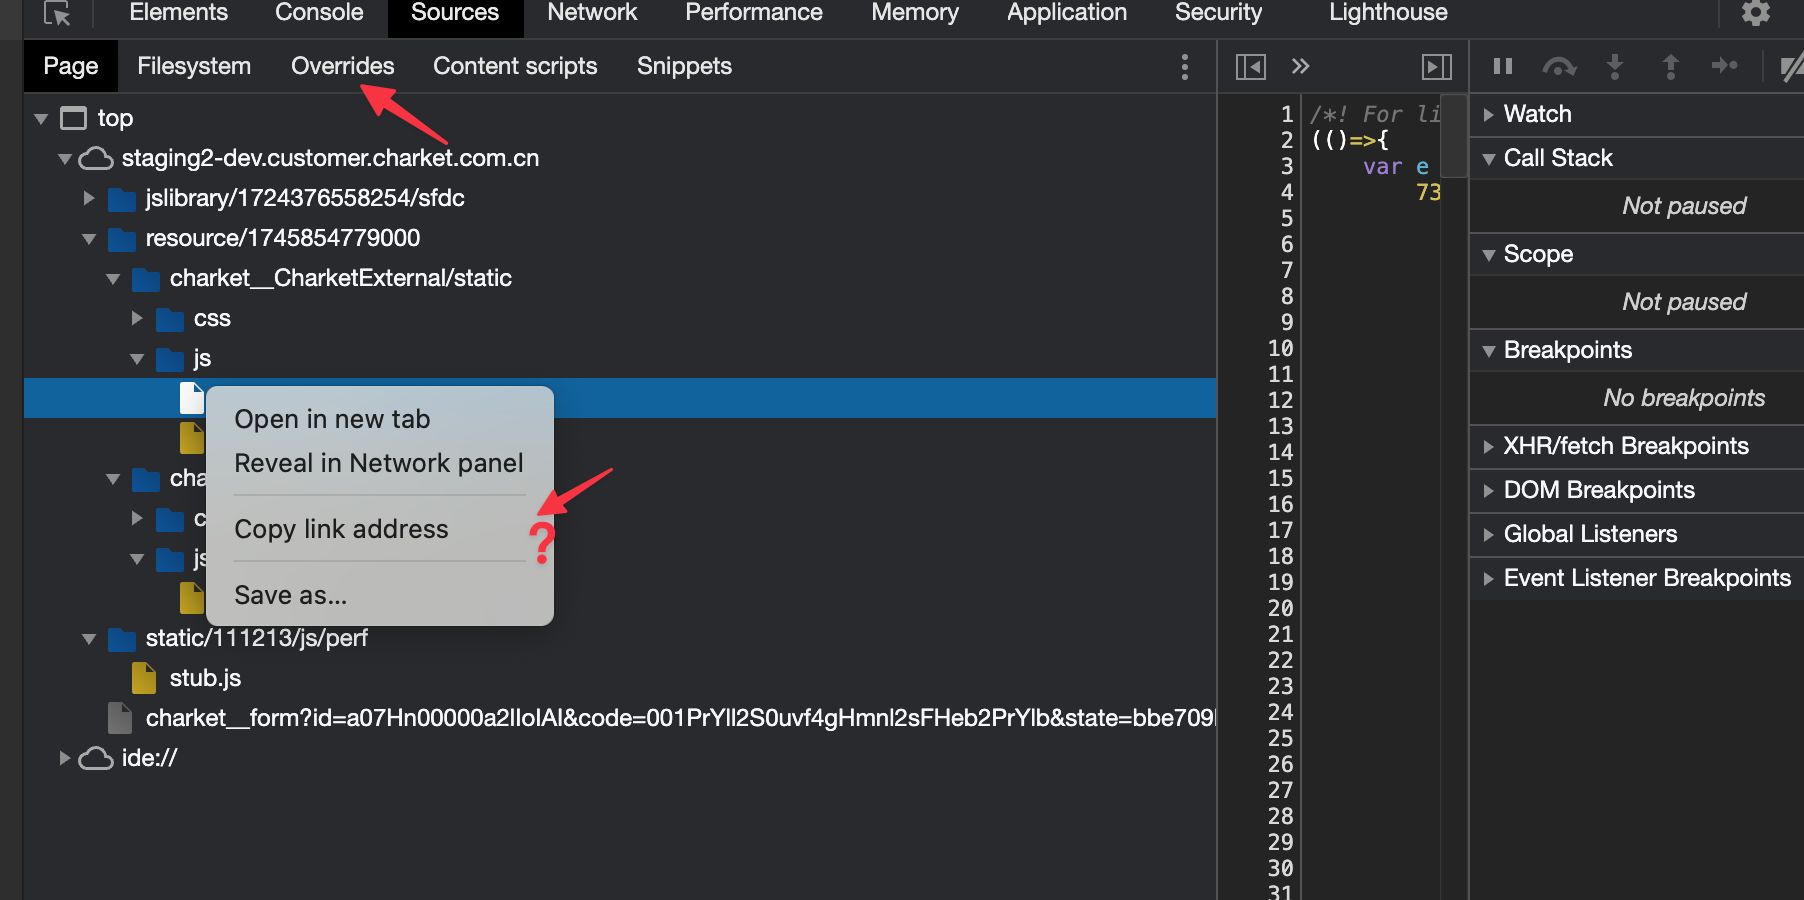Collapse the staging2-dev domain node
The width and height of the screenshot is (1804, 900).
pyautogui.click(x=65, y=159)
